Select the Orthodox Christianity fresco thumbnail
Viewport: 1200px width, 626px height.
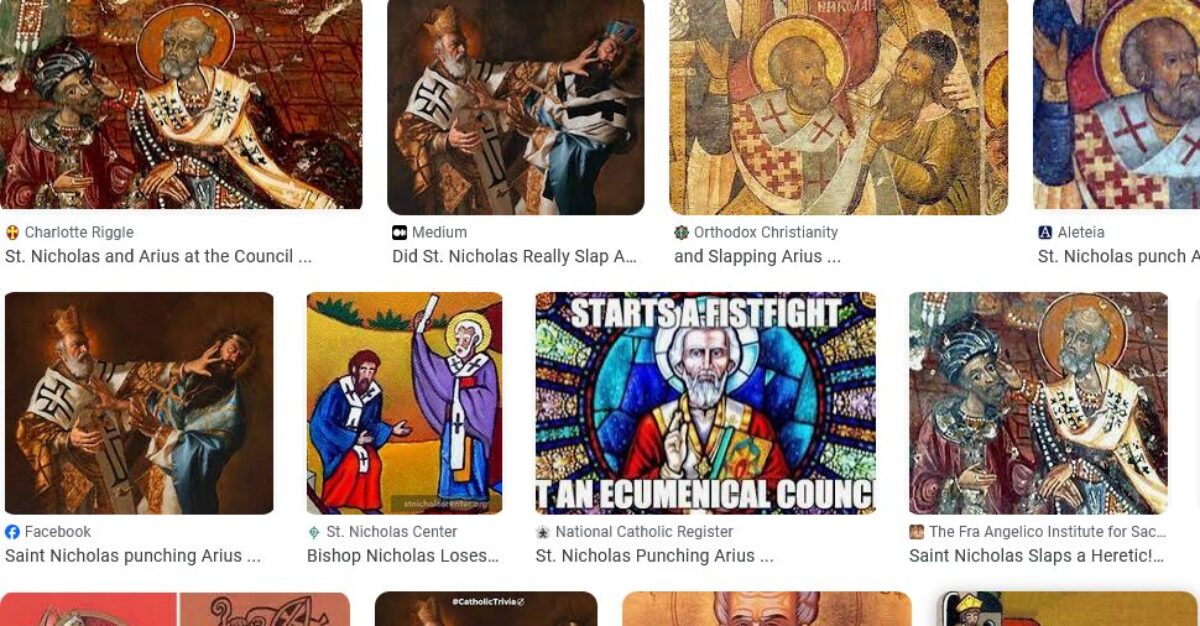(x=839, y=107)
